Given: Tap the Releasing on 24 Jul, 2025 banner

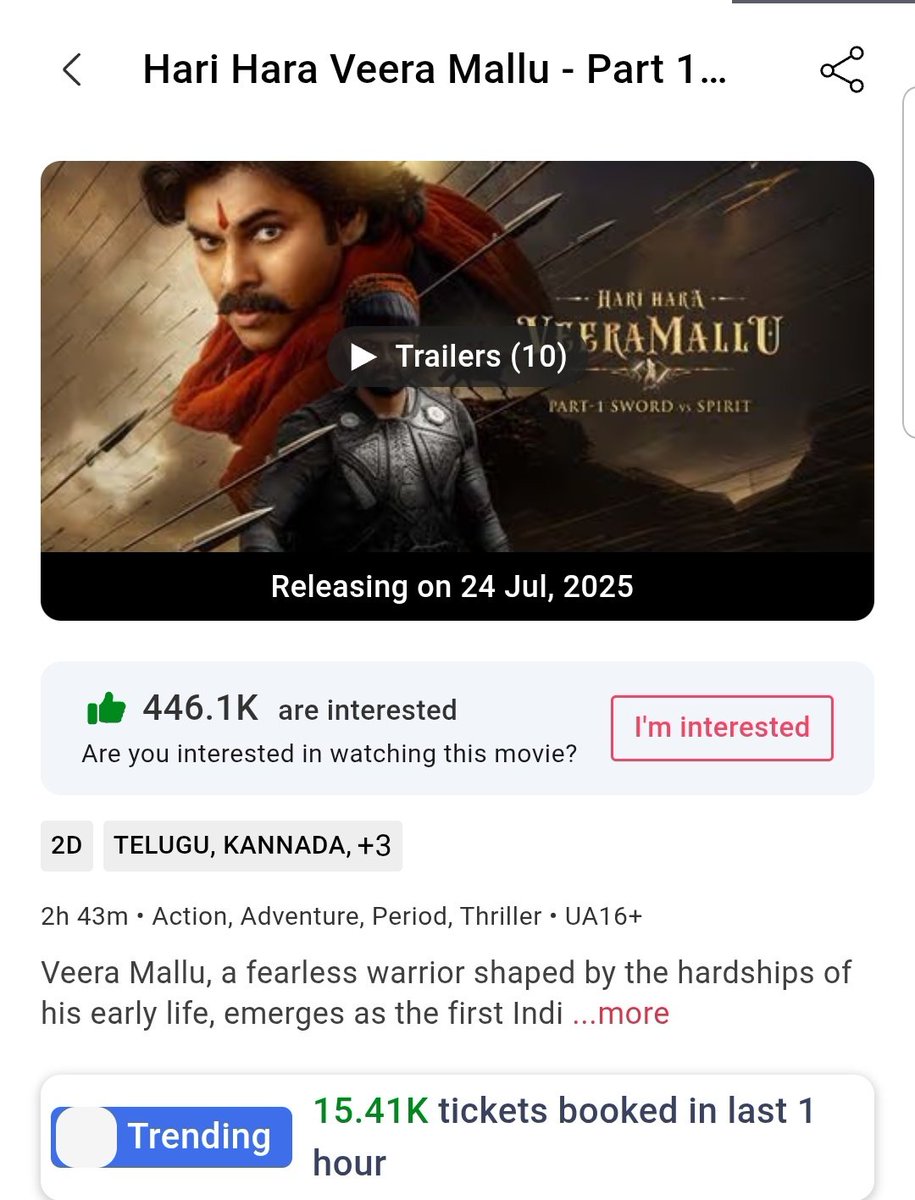Looking at the screenshot, I should coord(457,586).
